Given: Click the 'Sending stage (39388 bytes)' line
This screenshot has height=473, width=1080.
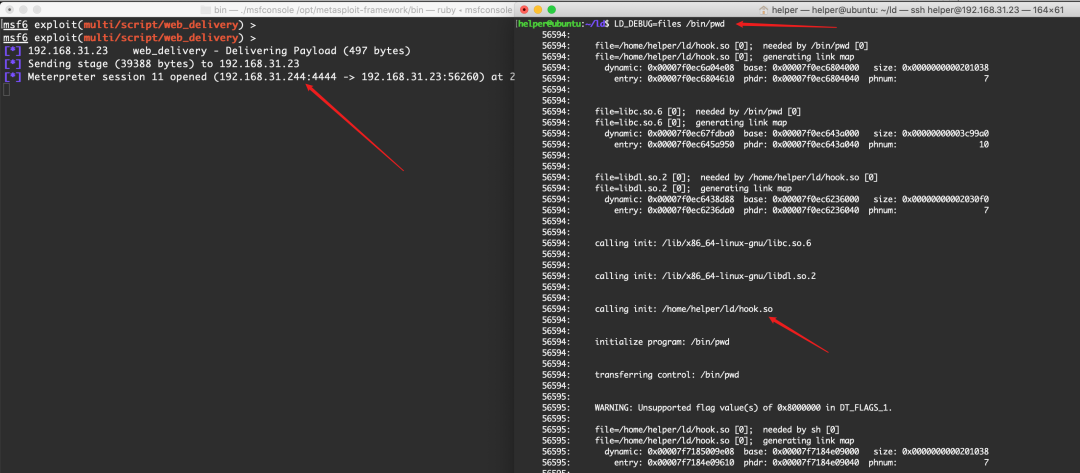Looking at the screenshot, I should pos(152,64).
